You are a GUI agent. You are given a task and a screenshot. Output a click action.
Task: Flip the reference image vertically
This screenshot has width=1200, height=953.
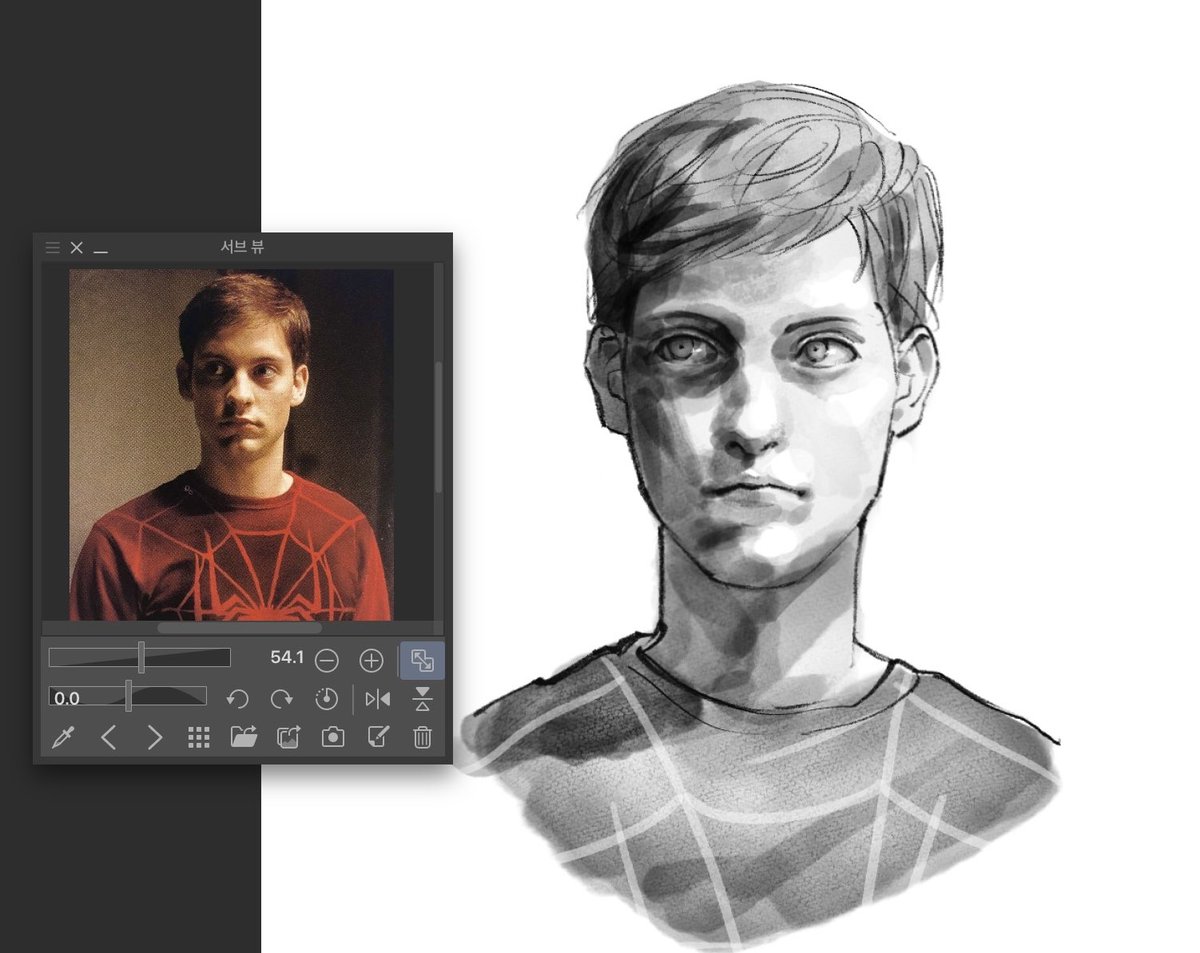point(422,699)
